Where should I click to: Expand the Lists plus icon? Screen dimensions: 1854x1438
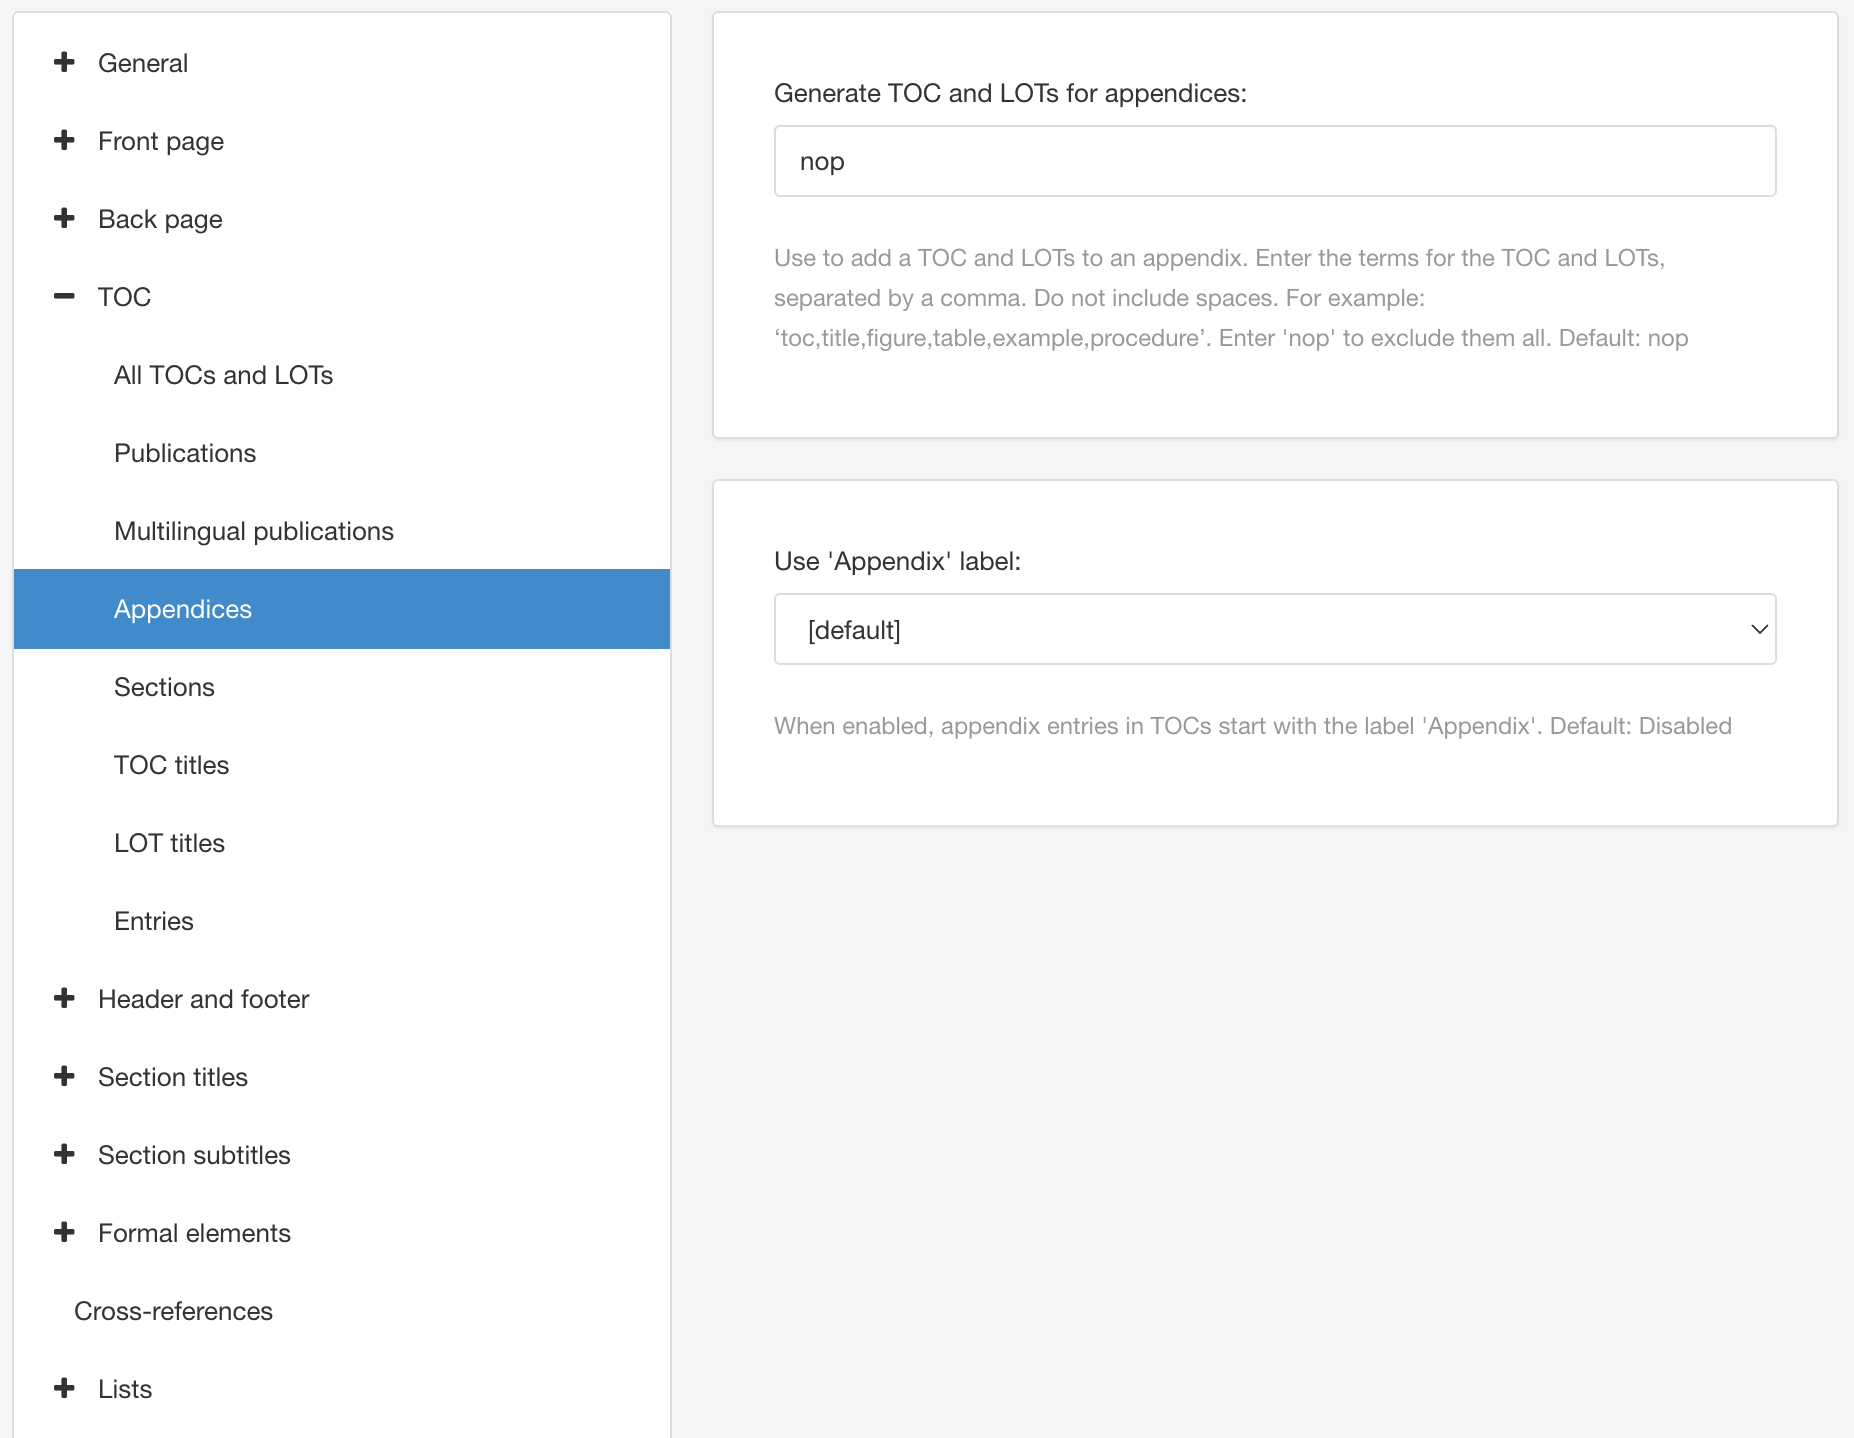tap(64, 1388)
